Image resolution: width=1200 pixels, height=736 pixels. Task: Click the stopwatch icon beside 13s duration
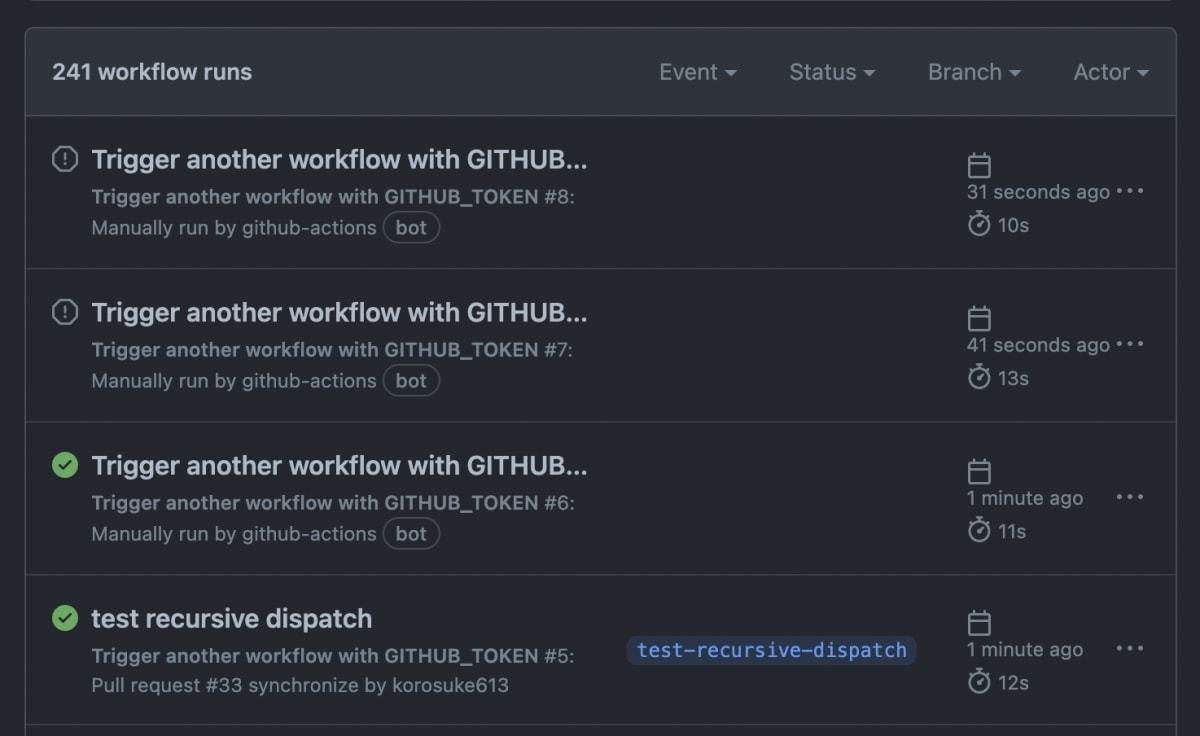tap(979, 377)
